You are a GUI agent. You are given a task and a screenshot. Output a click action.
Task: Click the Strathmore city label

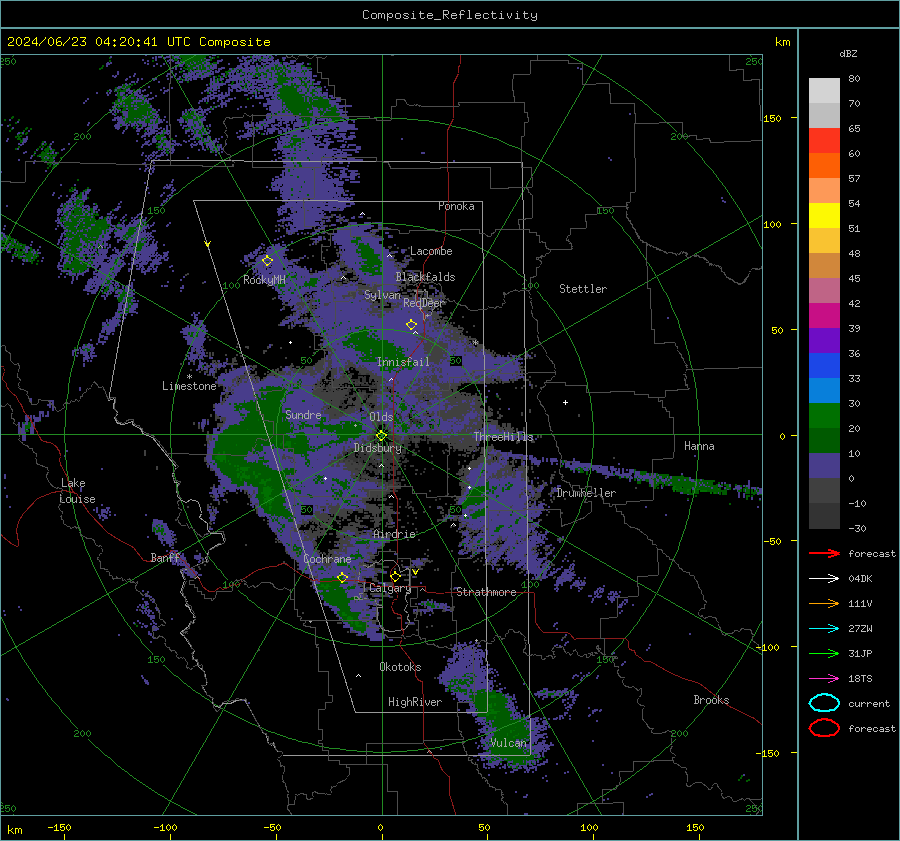486,592
